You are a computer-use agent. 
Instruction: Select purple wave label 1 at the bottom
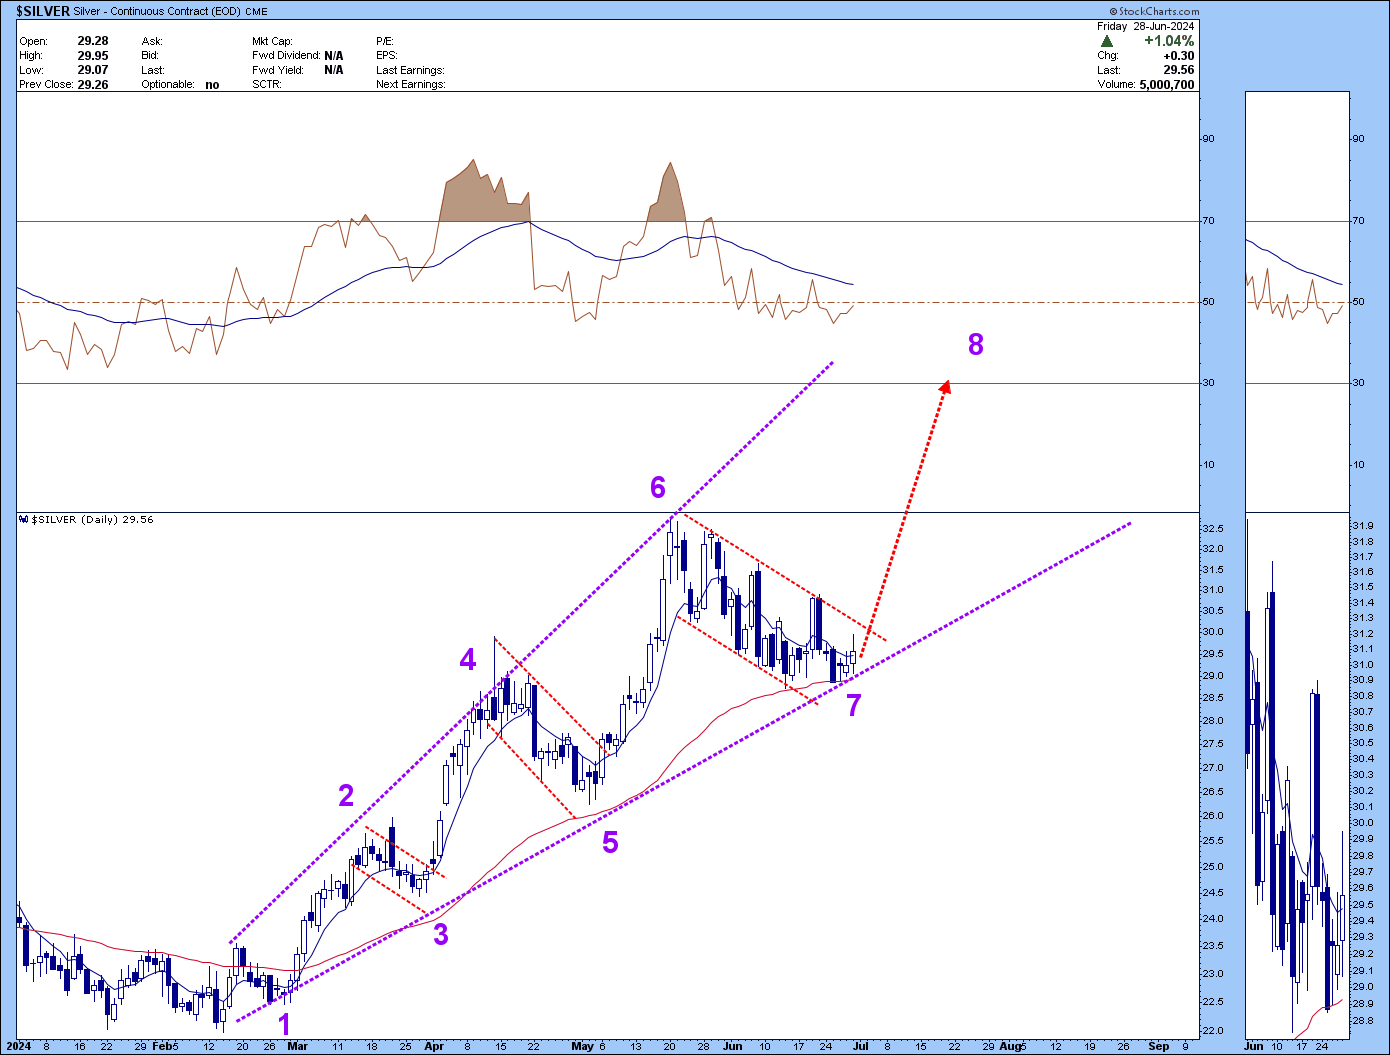tap(284, 1024)
